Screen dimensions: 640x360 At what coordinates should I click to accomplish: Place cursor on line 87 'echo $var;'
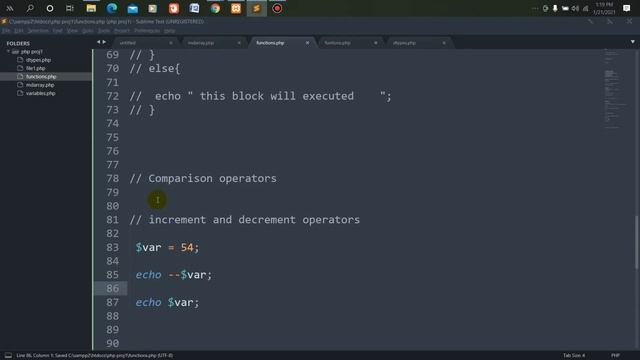167,302
